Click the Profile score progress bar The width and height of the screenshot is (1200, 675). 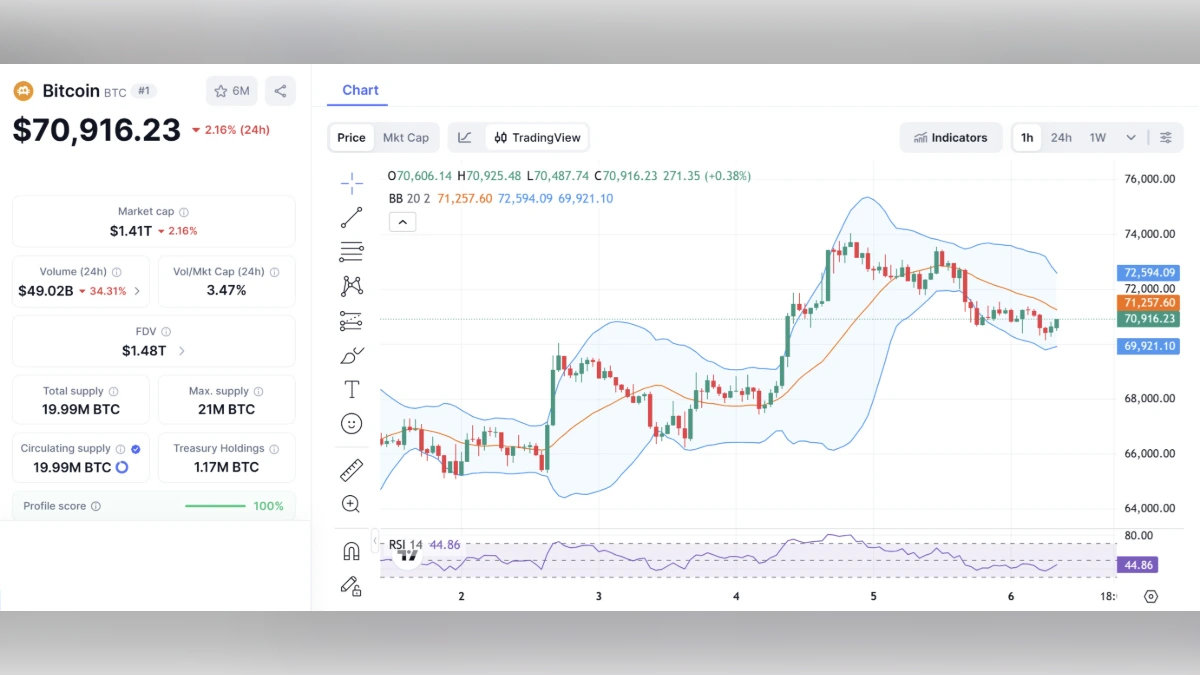[x=214, y=506]
